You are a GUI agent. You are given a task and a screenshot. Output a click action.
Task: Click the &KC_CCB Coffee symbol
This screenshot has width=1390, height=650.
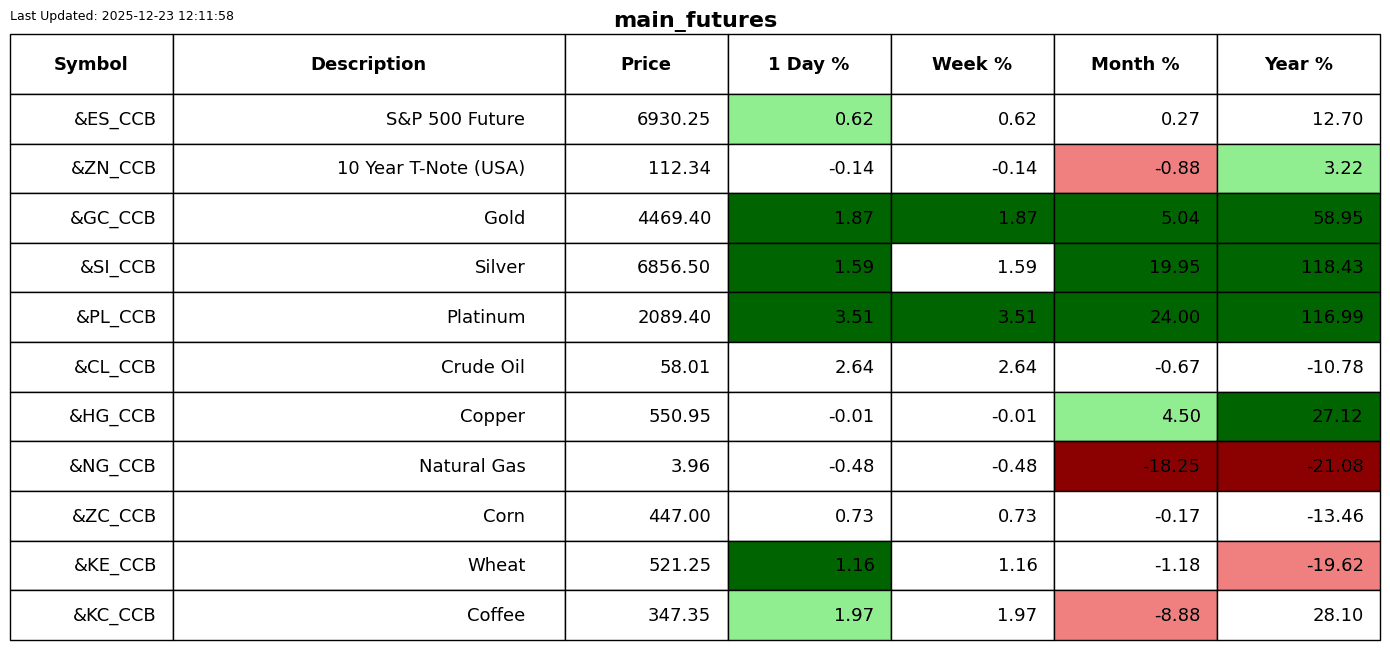click(114, 615)
